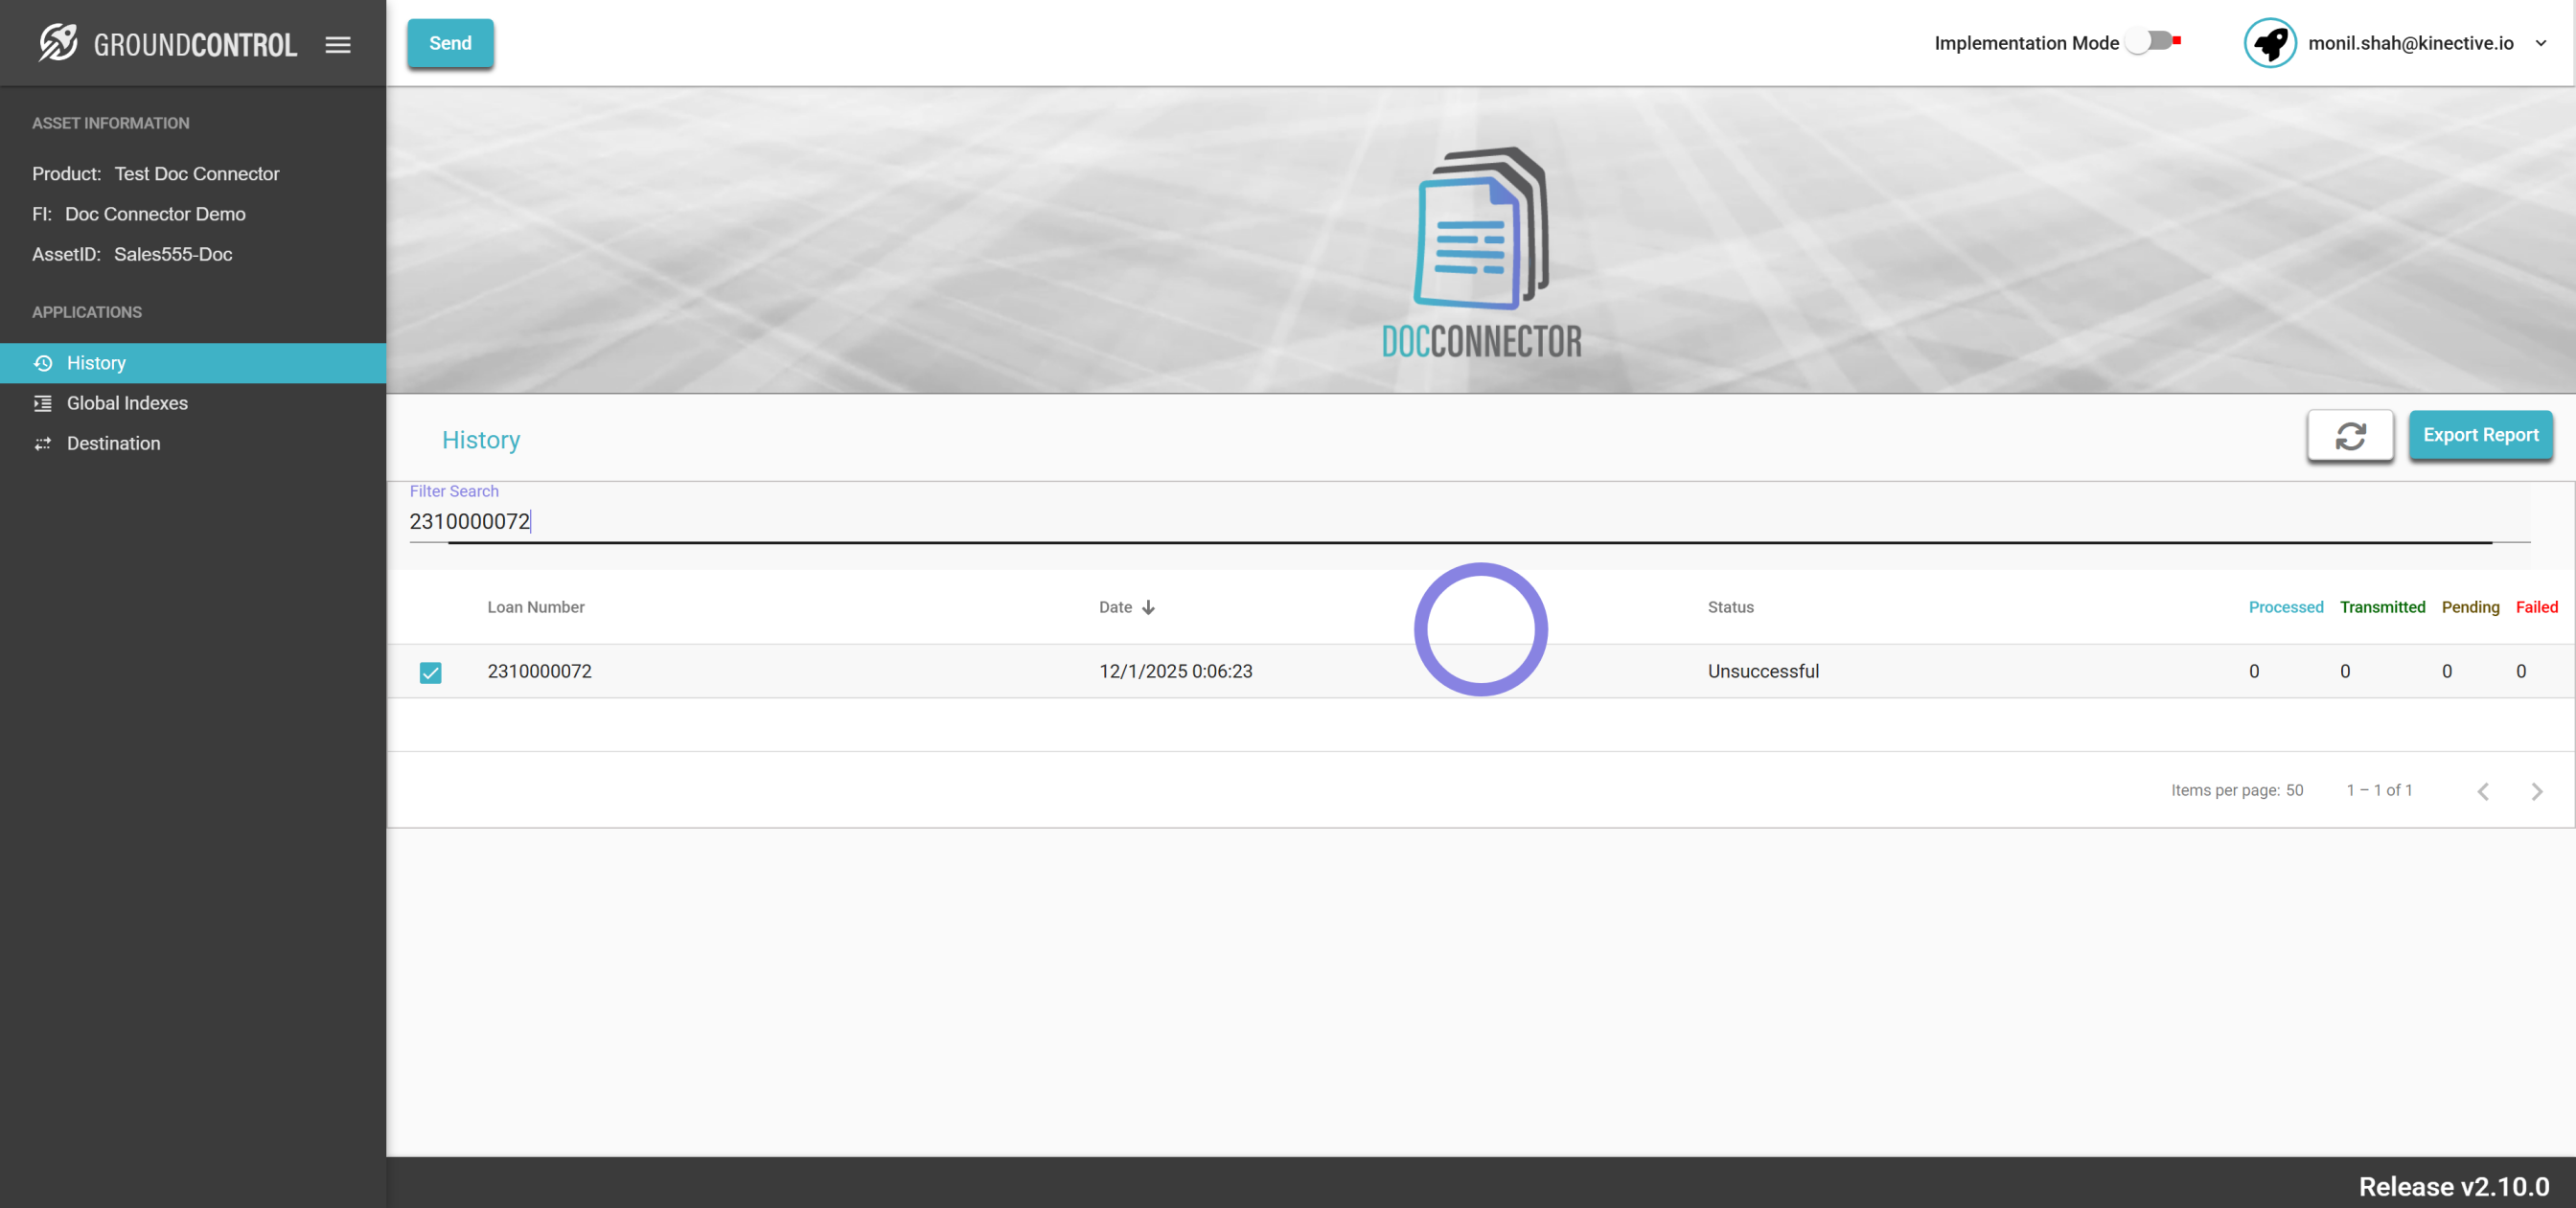Click the Status column header

(x=1730, y=607)
